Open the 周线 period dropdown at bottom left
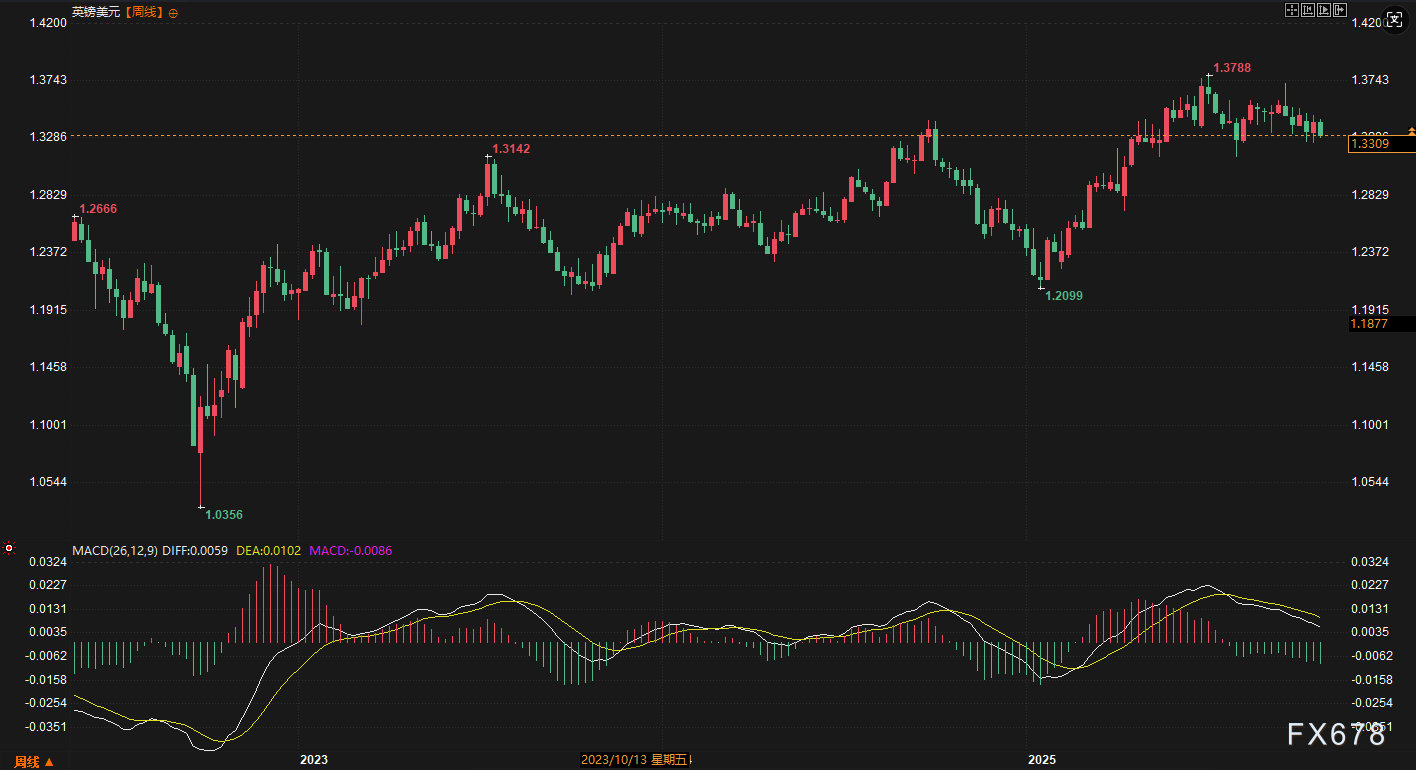 (x=33, y=762)
